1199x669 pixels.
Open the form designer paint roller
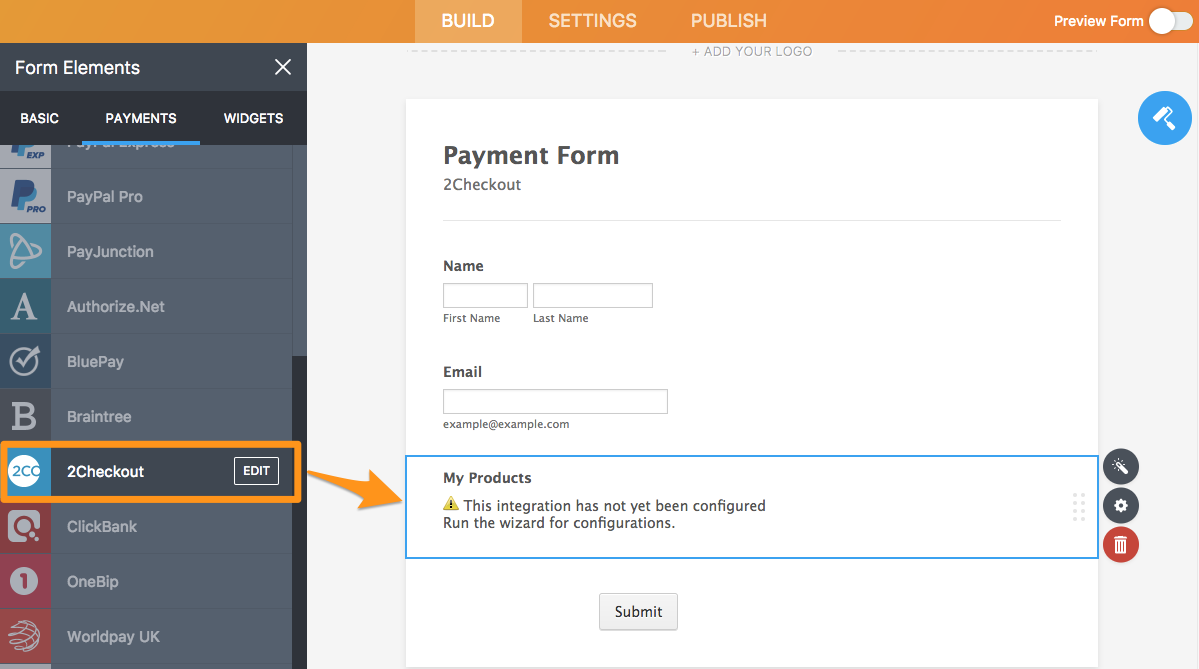[x=1164, y=118]
